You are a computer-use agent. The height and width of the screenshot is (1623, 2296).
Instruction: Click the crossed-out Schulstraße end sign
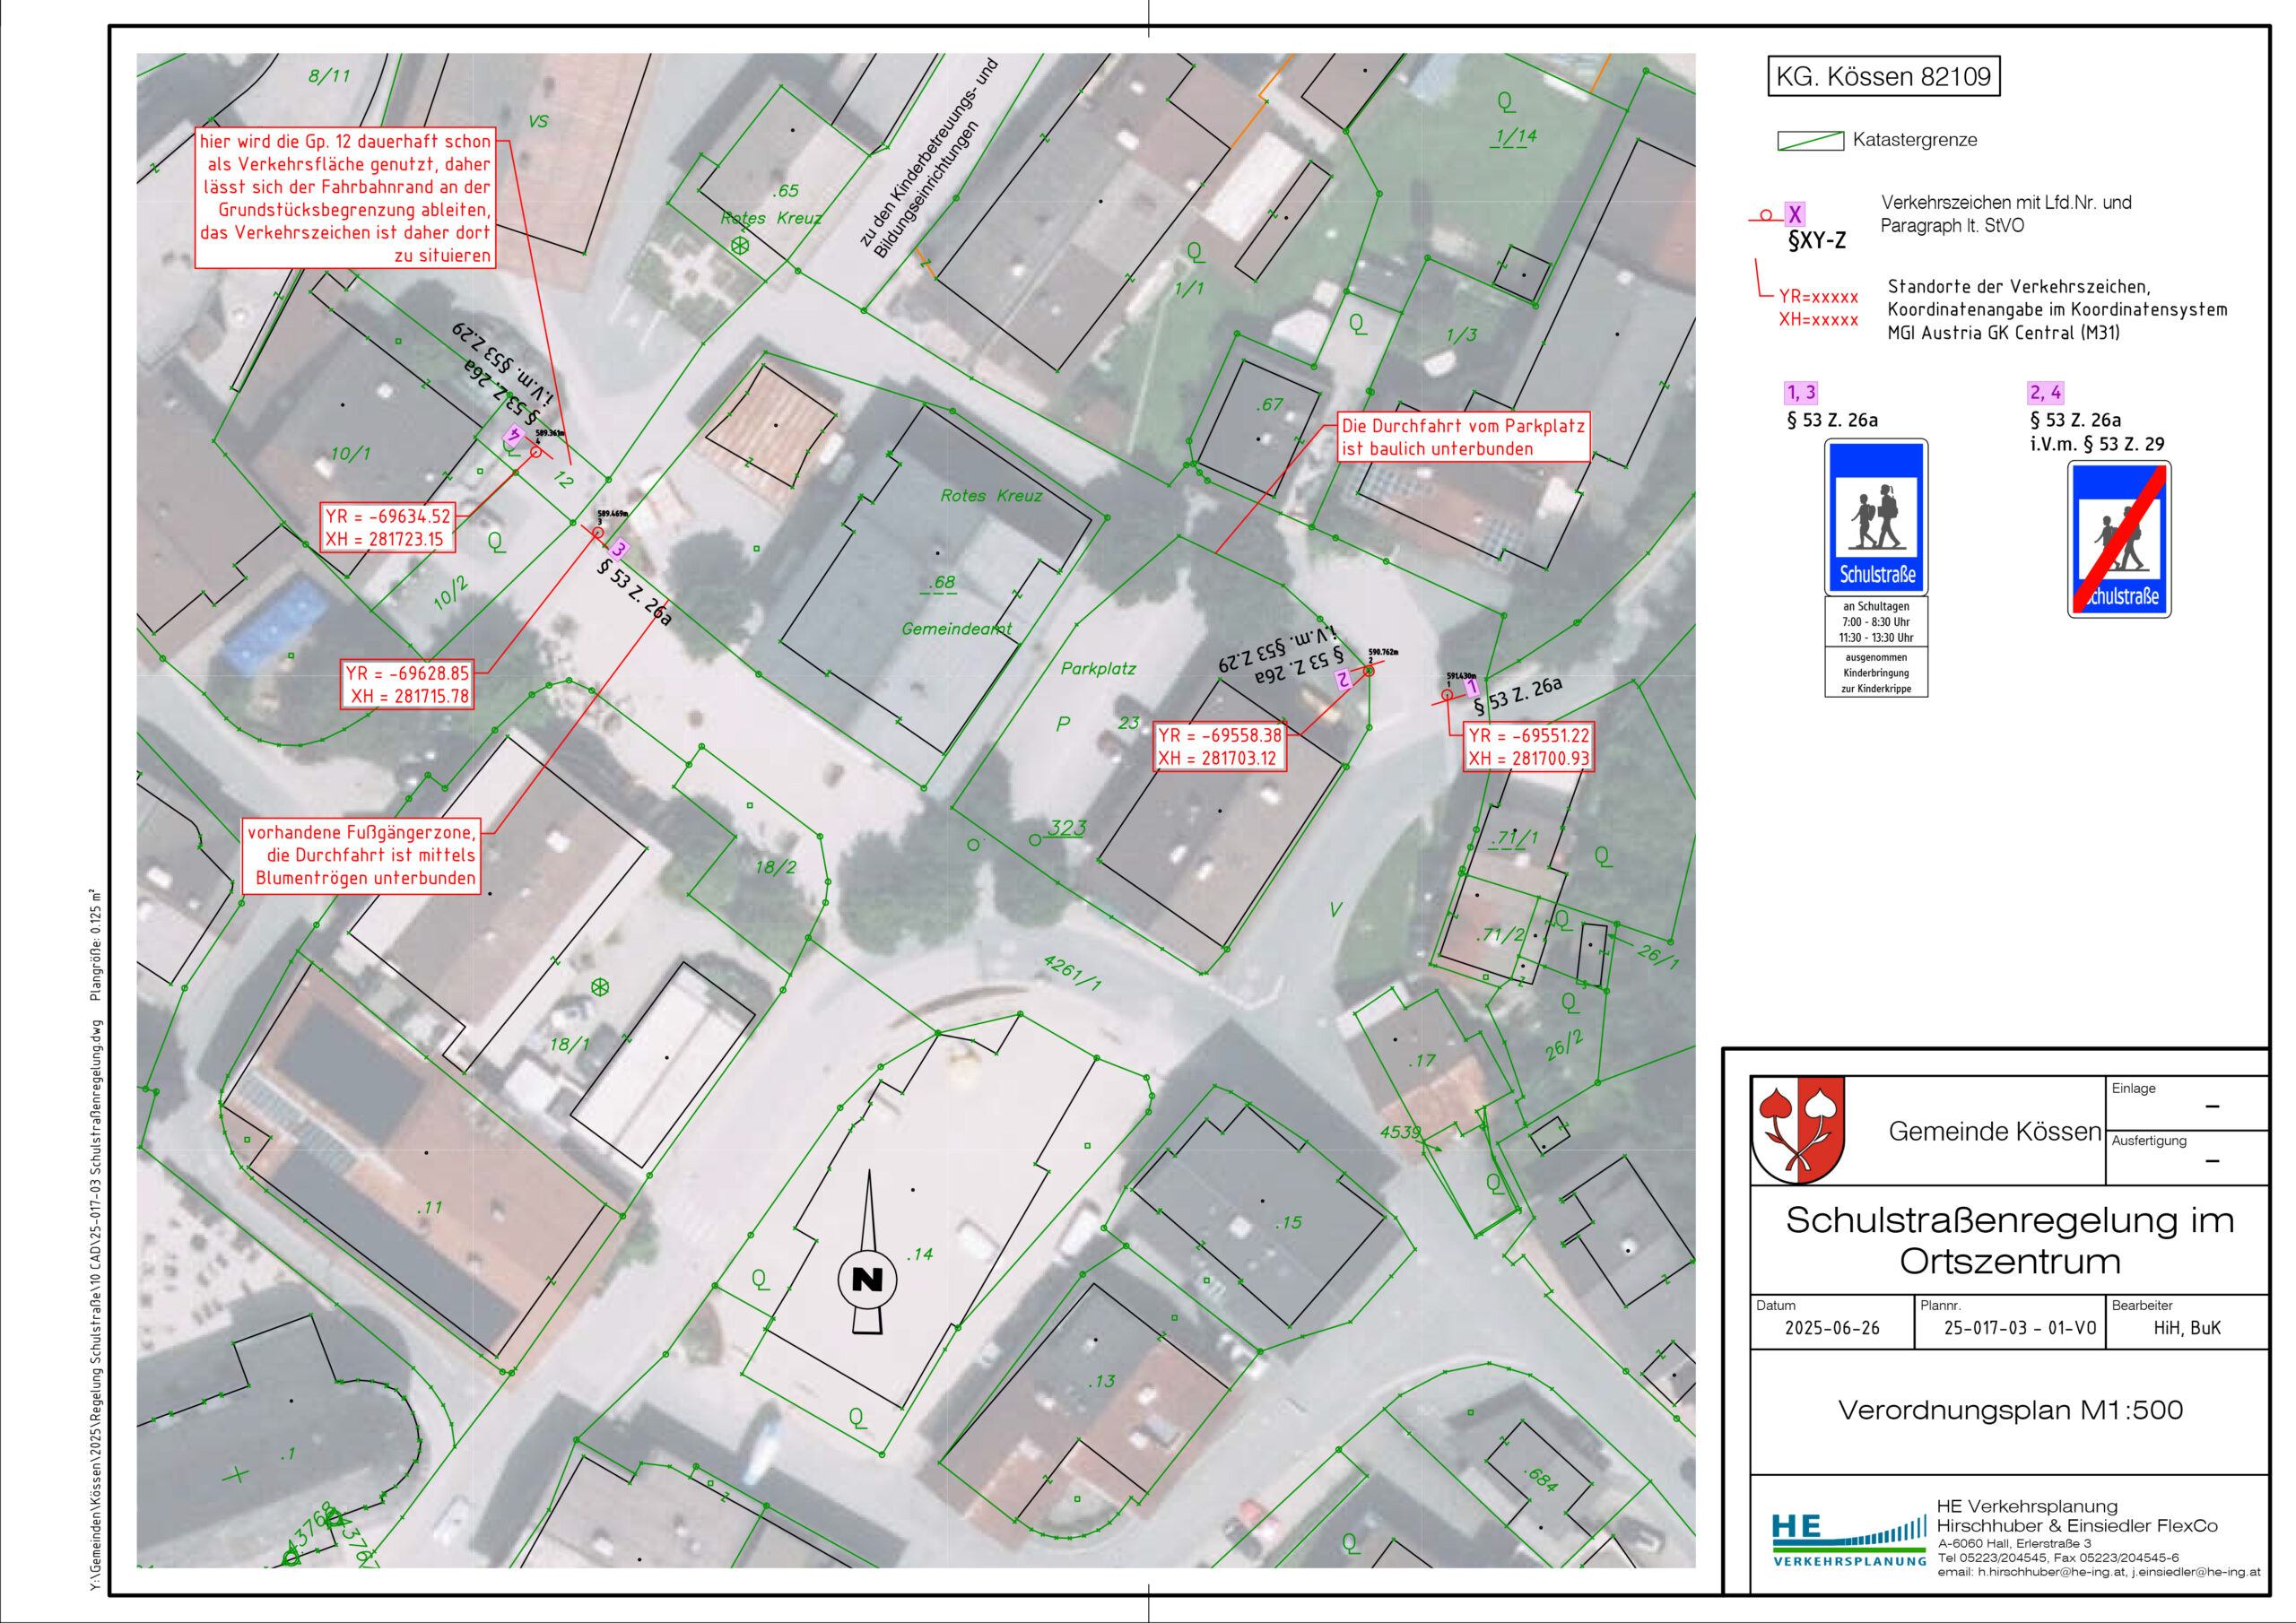[x=2119, y=540]
